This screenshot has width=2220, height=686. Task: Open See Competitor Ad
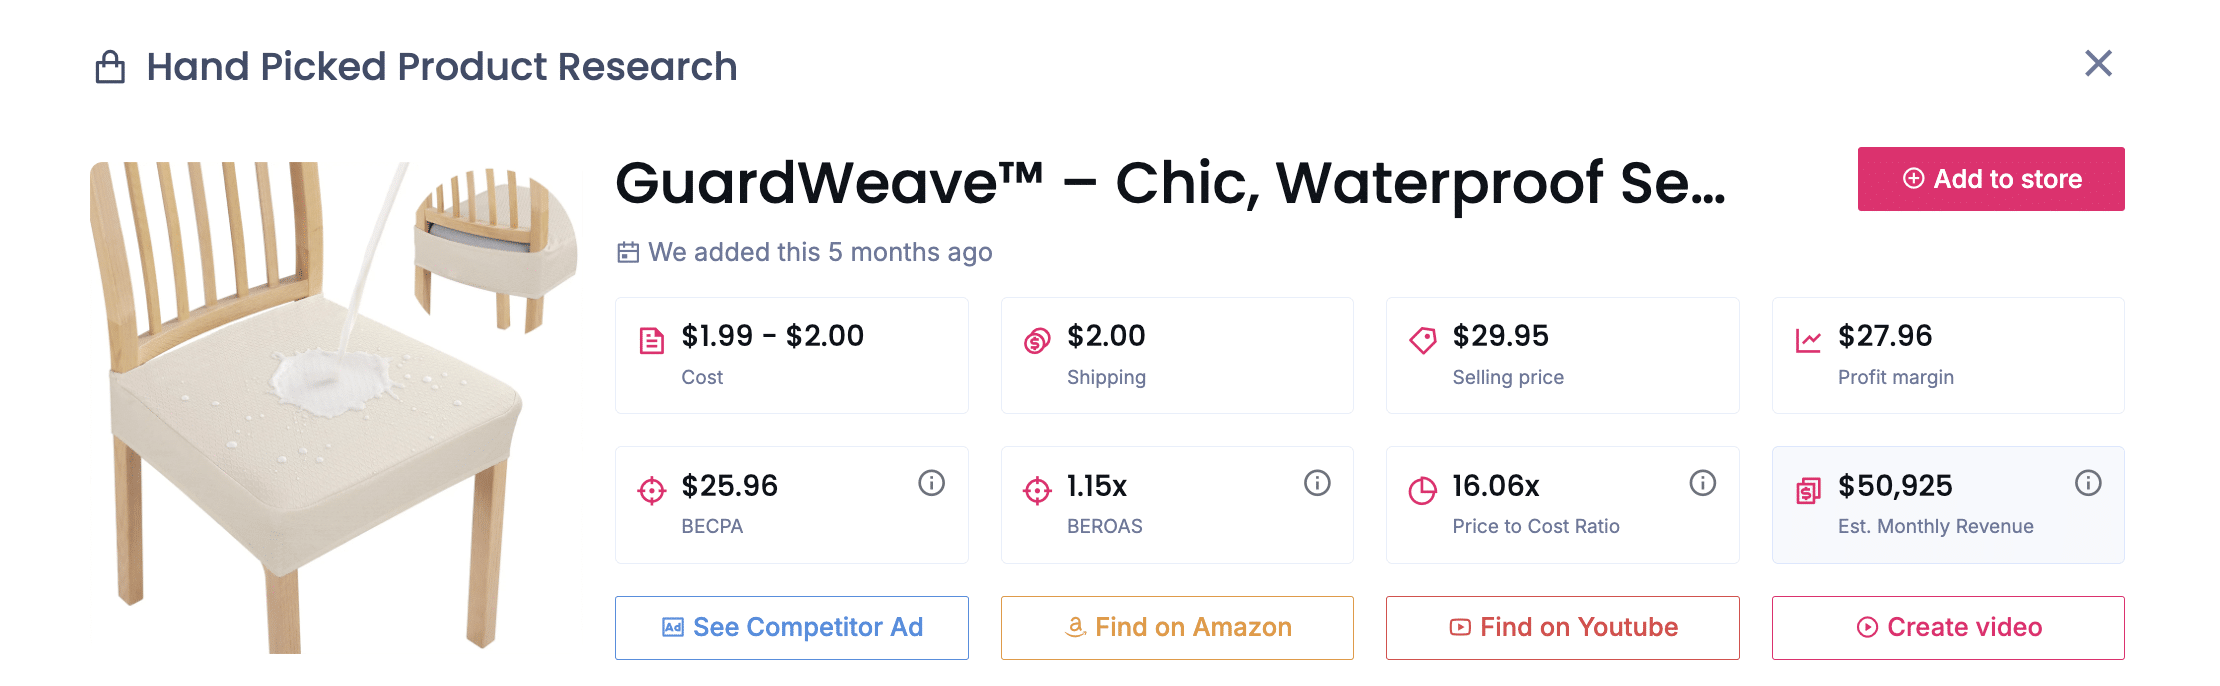point(791,627)
